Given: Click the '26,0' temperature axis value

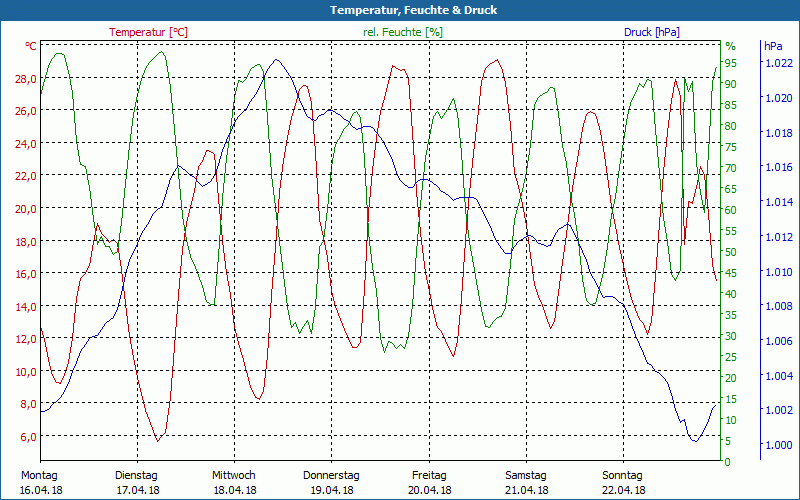Looking at the screenshot, I should pyautogui.click(x=26, y=111).
